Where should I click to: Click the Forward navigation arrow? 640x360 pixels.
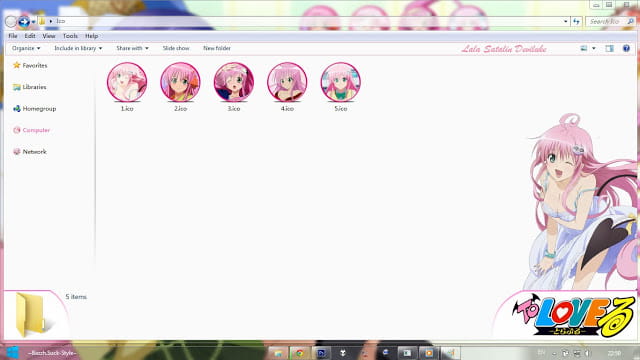[x=24, y=21]
